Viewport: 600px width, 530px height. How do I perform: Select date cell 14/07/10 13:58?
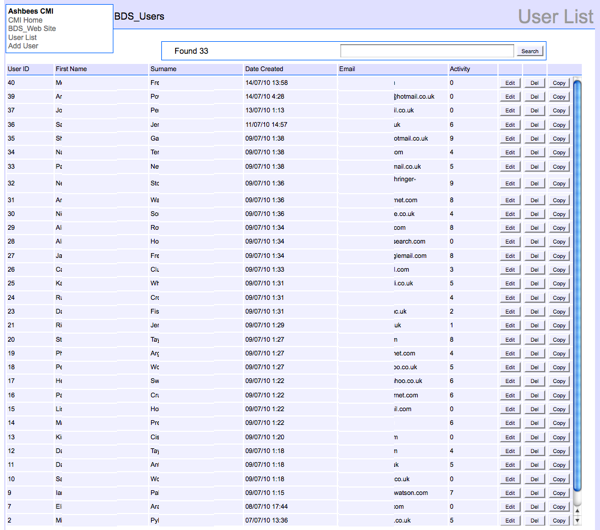[x=267, y=83]
